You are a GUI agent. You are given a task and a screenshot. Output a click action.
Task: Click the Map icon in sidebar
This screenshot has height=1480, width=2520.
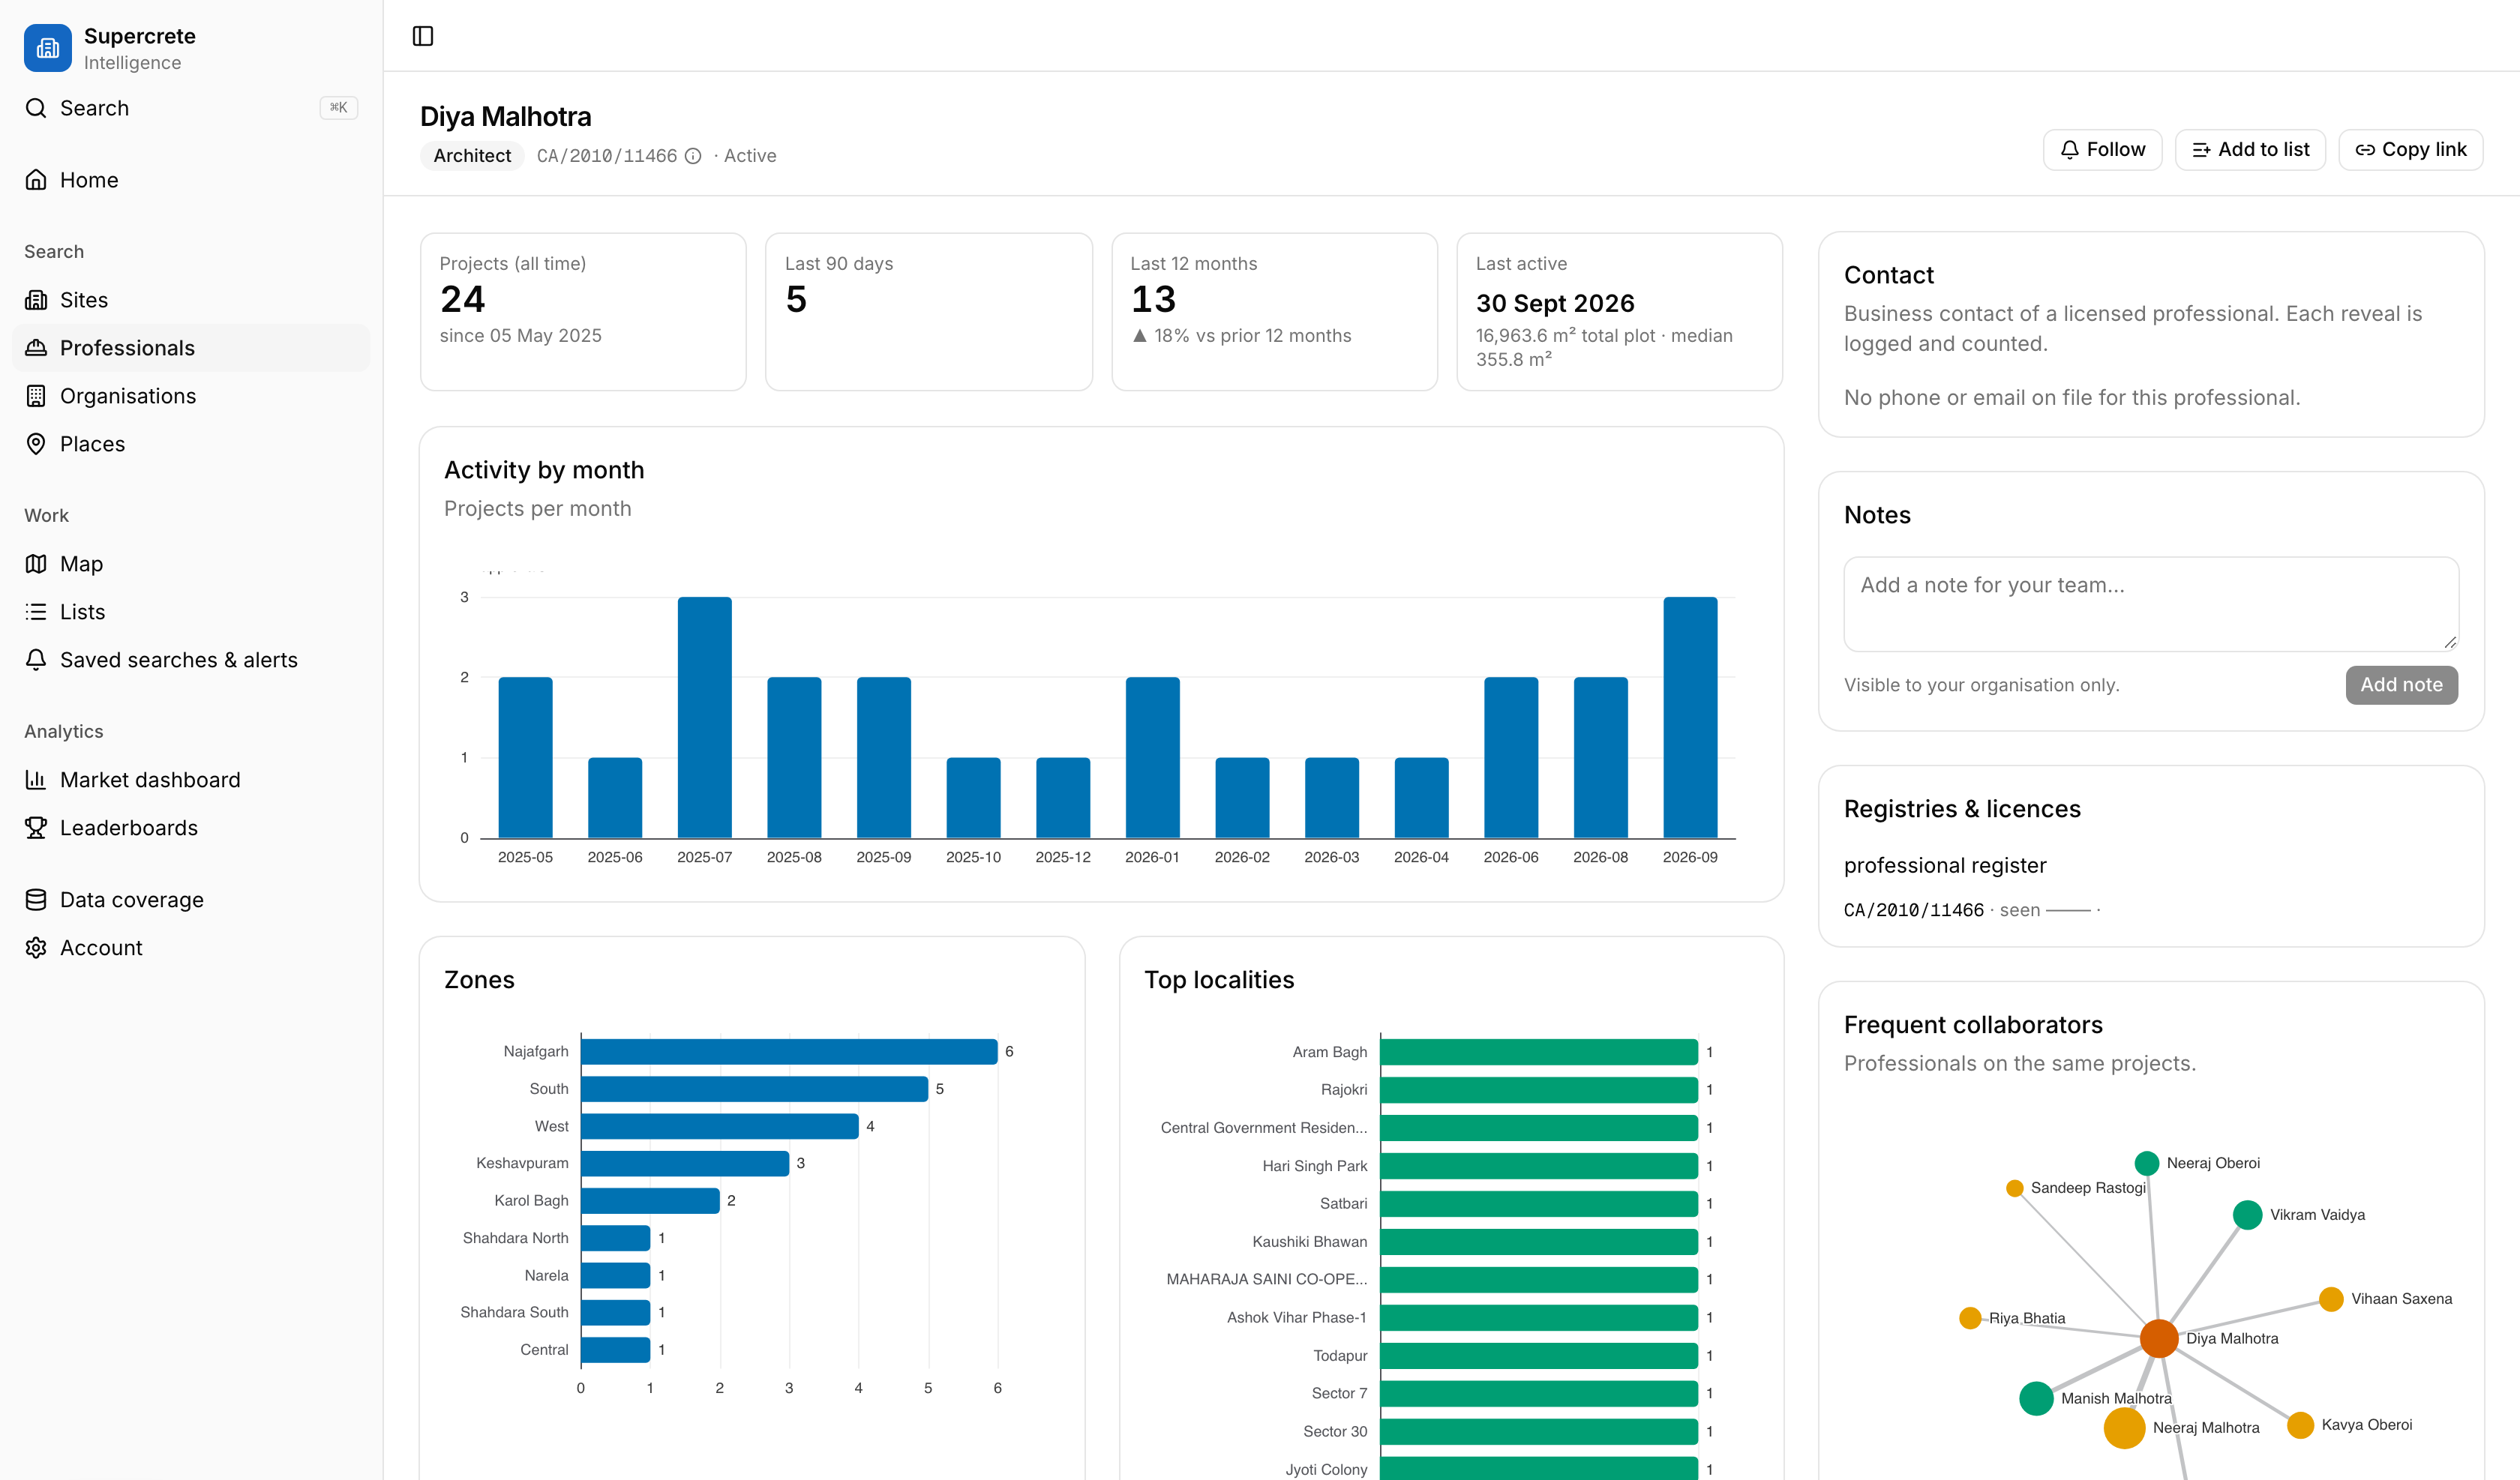tap(36, 564)
